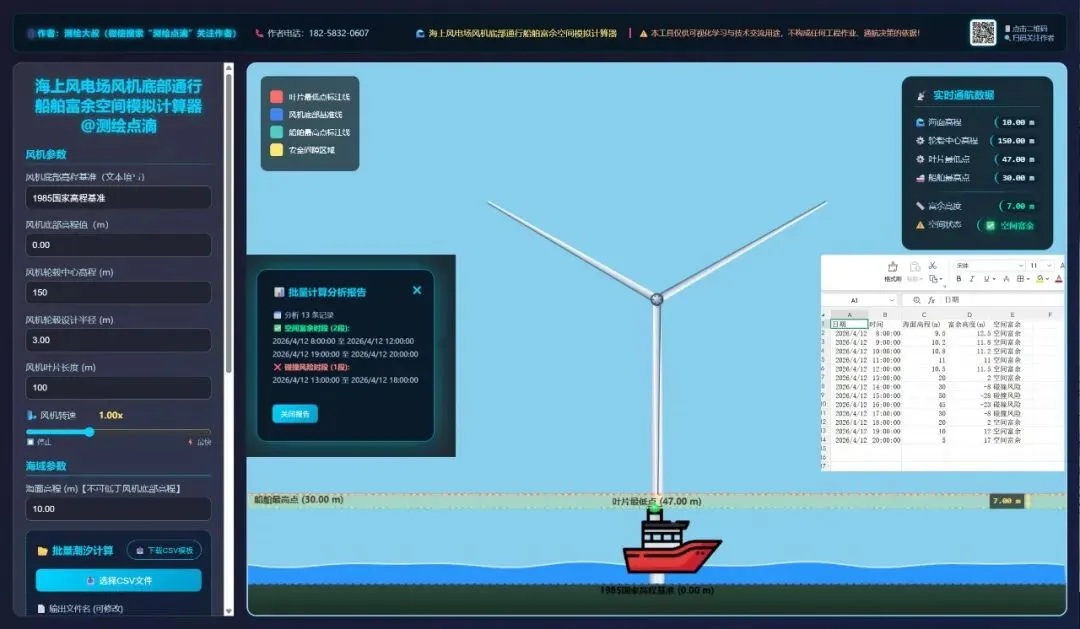Focus the hub center elevation field showing 150

pyautogui.click(x=118, y=292)
